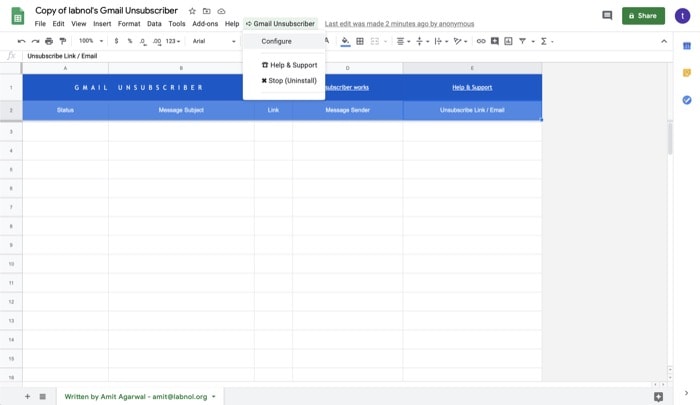Open text wrapping dropdown
The image size is (700, 405).
tap(441, 41)
